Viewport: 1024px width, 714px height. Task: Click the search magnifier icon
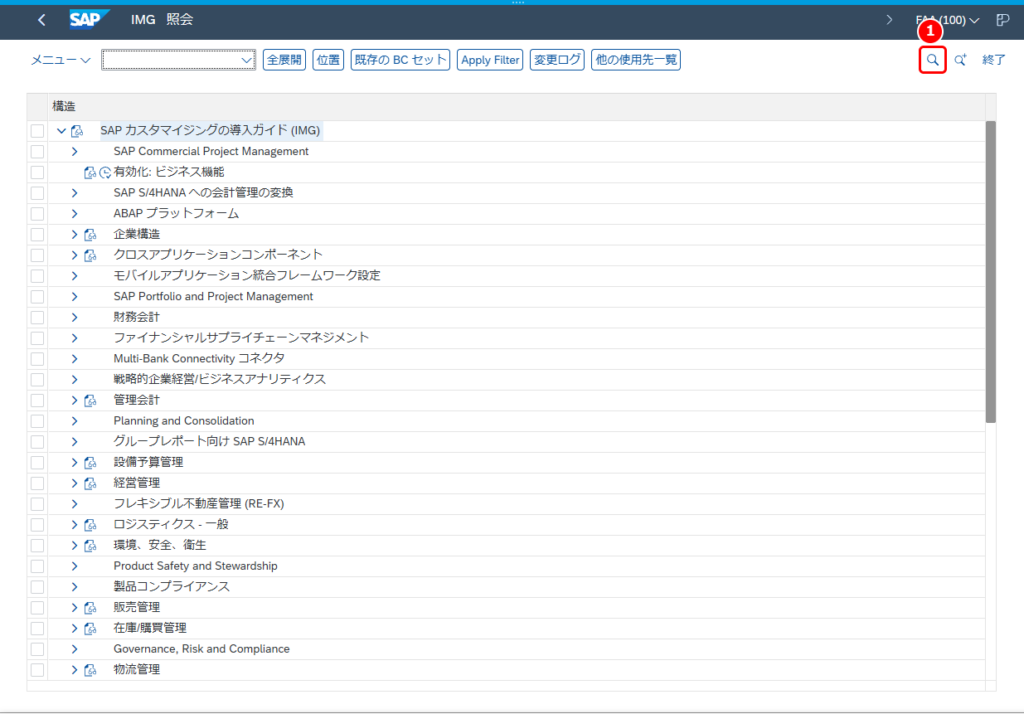pyautogui.click(x=933, y=60)
